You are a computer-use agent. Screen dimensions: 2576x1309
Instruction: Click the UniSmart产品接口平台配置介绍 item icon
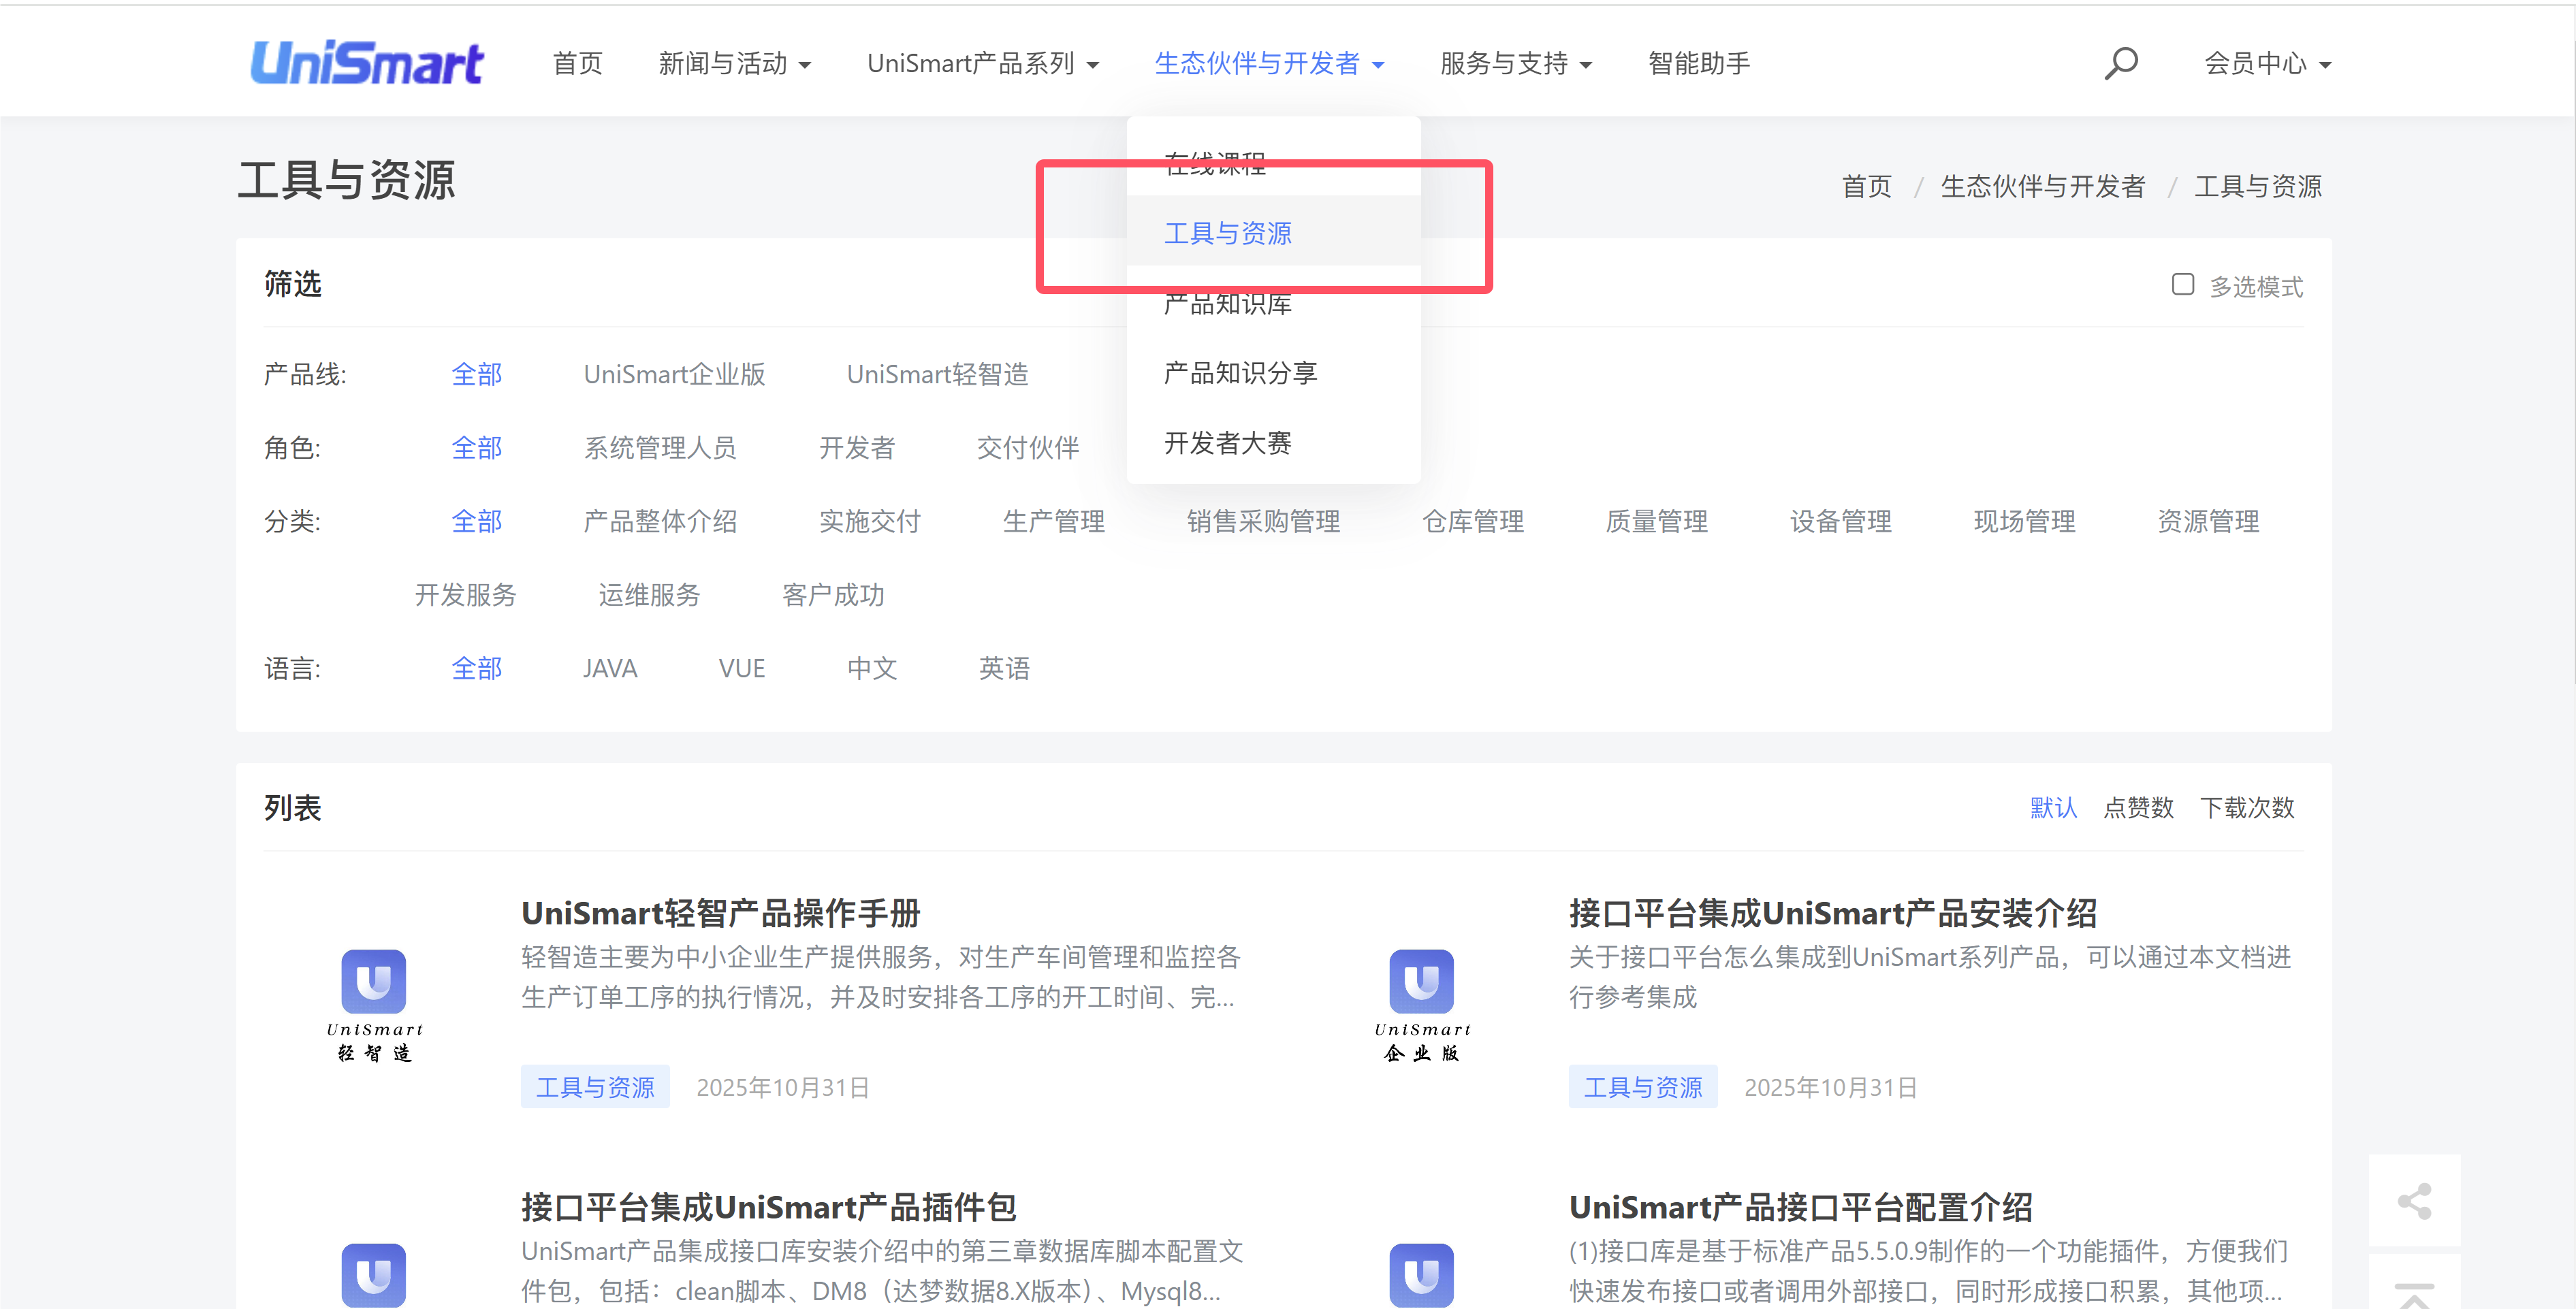pyautogui.click(x=1421, y=1274)
